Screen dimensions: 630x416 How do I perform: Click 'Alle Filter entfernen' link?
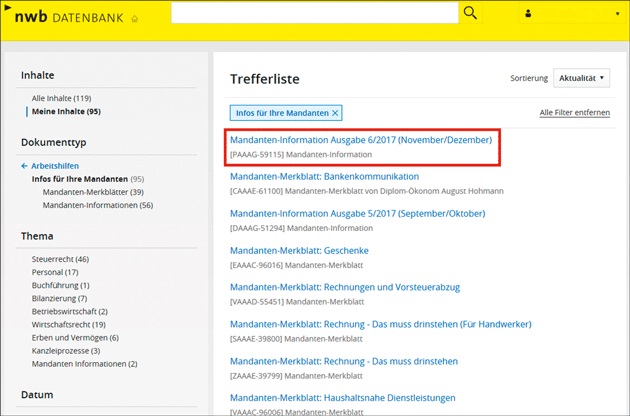tap(574, 113)
